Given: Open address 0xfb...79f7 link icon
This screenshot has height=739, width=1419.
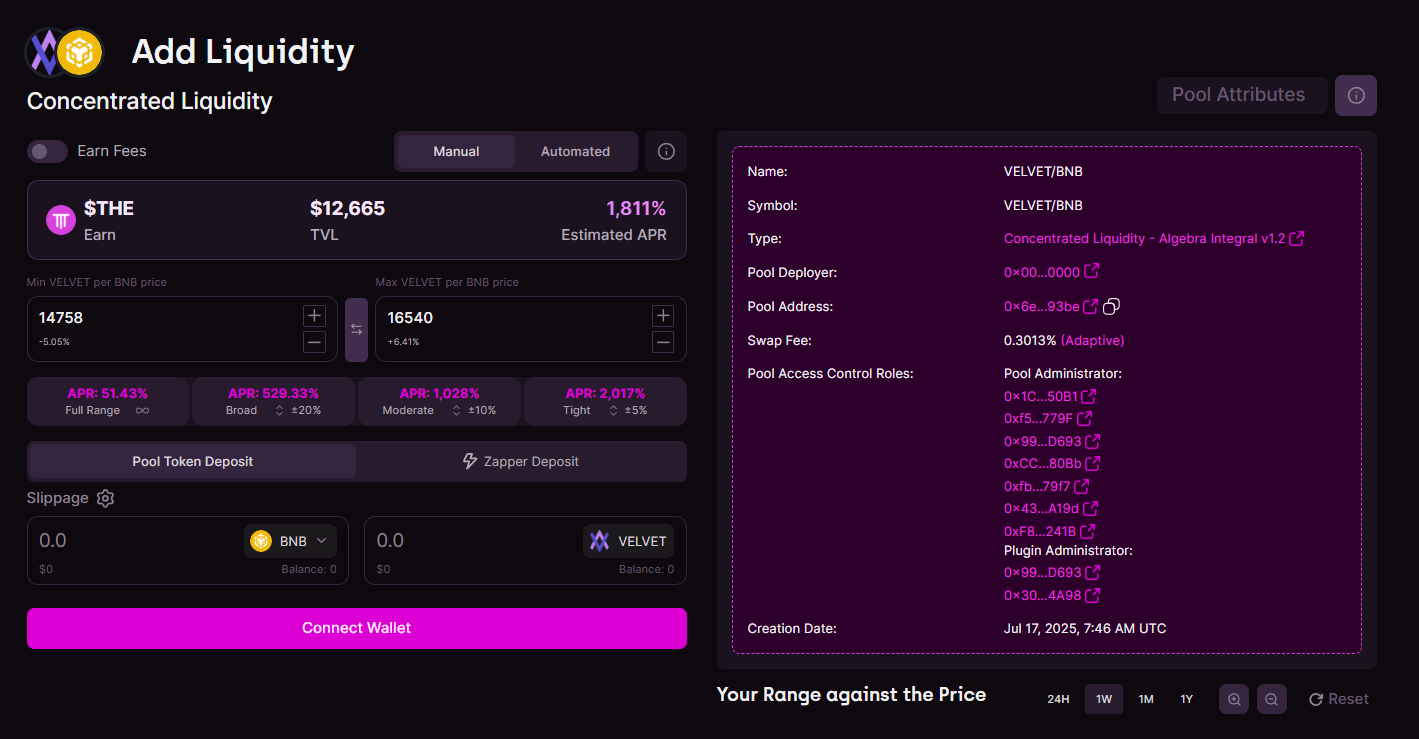Looking at the screenshot, I should (x=1081, y=486).
